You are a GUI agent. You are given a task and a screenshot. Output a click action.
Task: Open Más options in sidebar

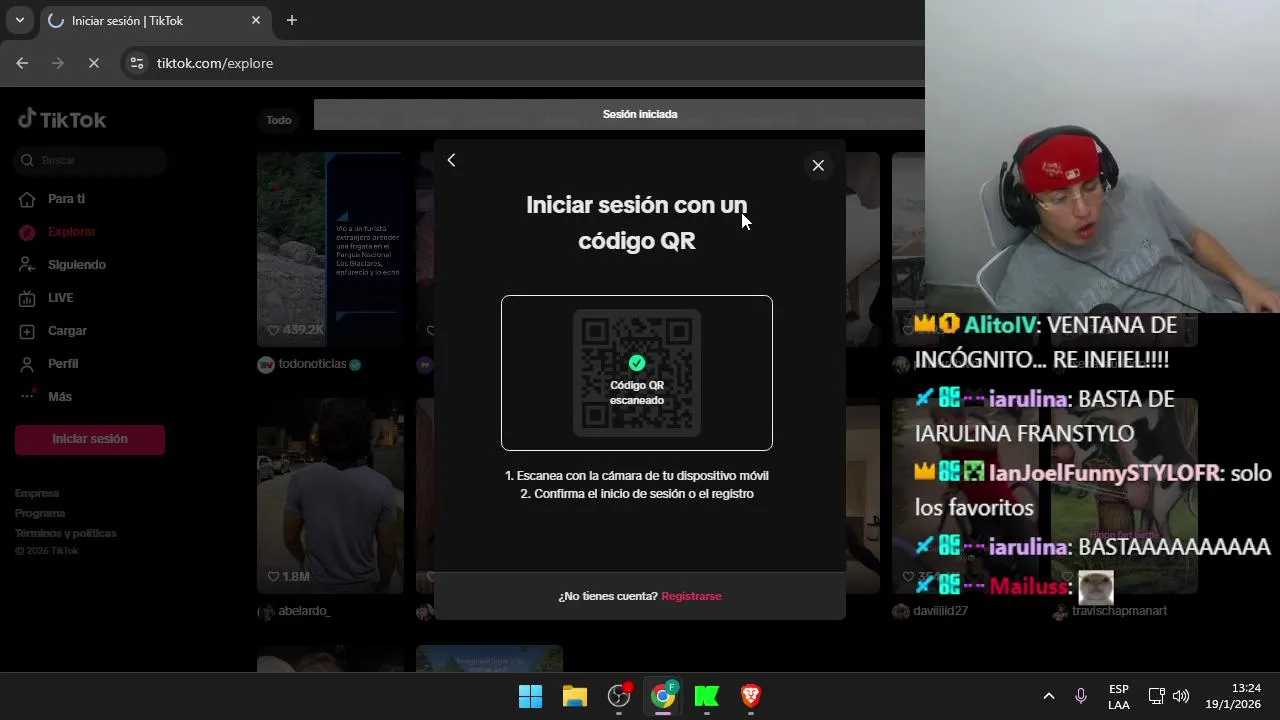pyautogui.click(x=60, y=397)
